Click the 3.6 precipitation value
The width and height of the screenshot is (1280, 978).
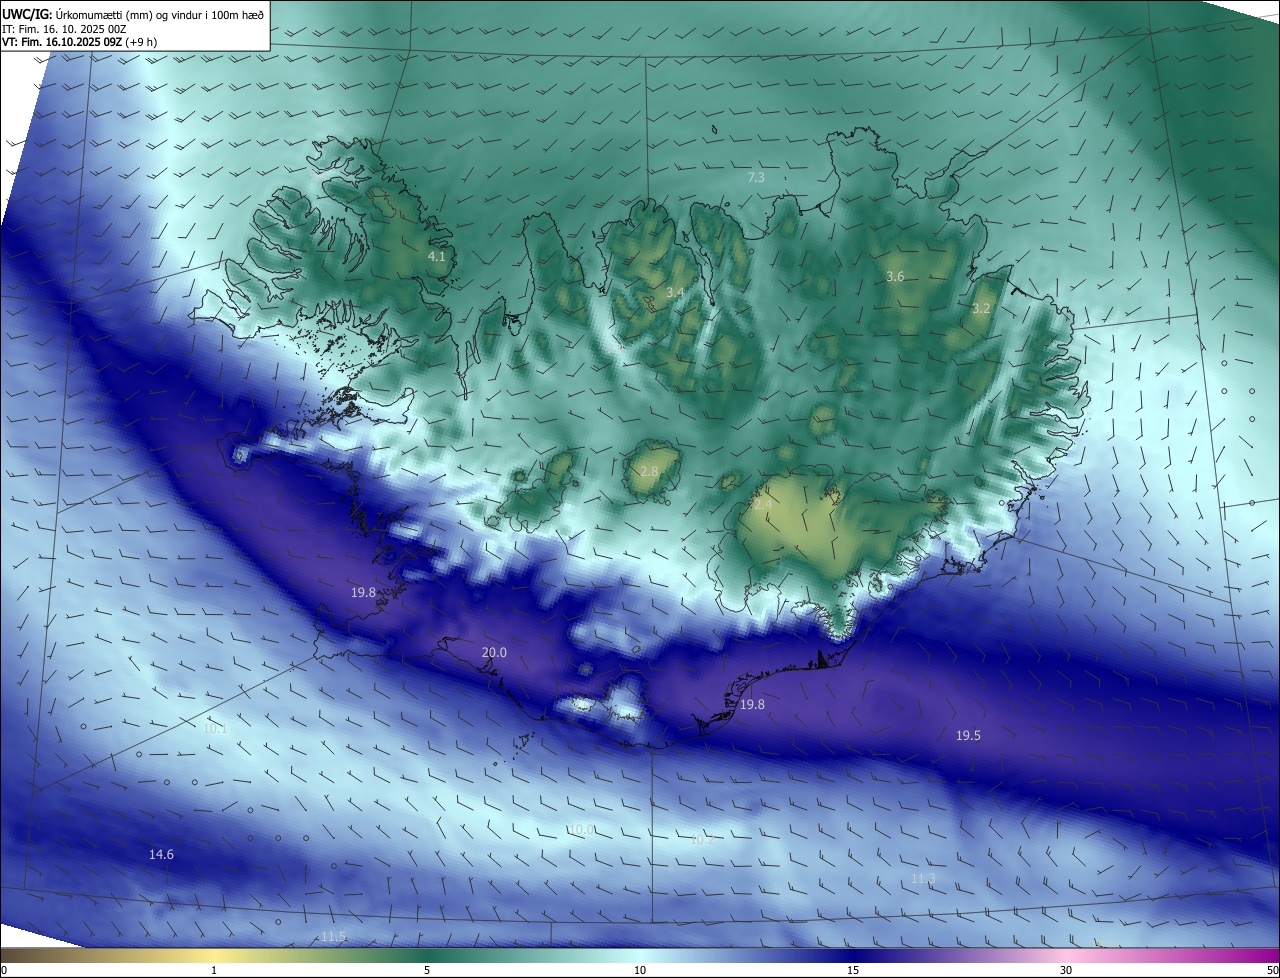pyautogui.click(x=895, y=276)
